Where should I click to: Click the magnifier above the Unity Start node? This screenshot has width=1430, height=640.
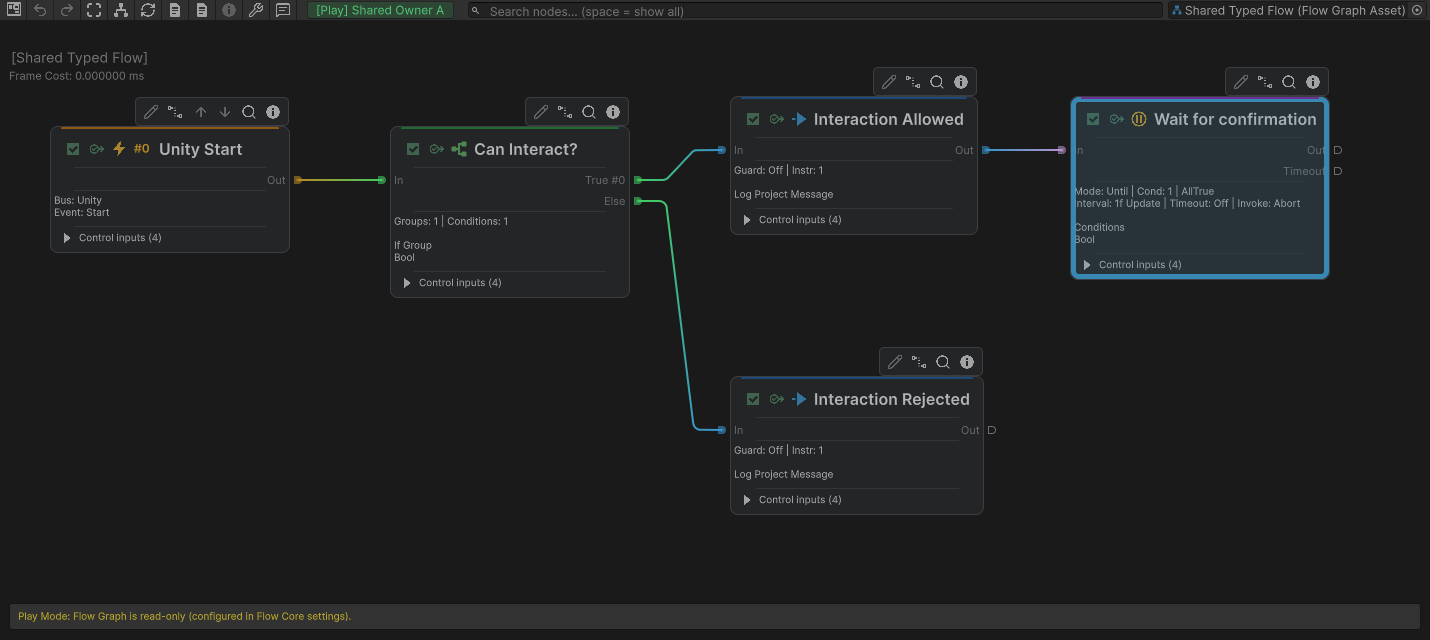coord(249,112)
